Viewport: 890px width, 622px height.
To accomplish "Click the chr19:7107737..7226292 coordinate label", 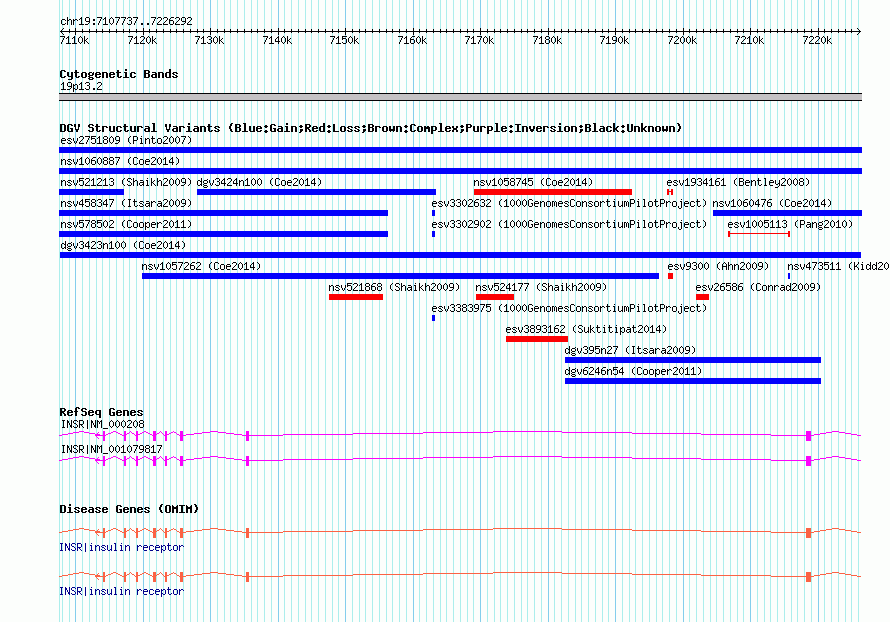I will (x=126, y=21).
